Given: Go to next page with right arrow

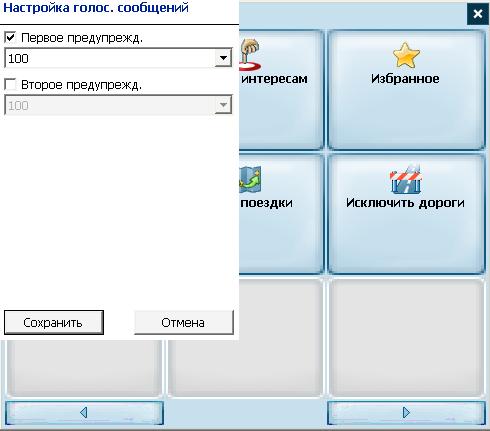Looking at the screenshot, I should [406, 413].
